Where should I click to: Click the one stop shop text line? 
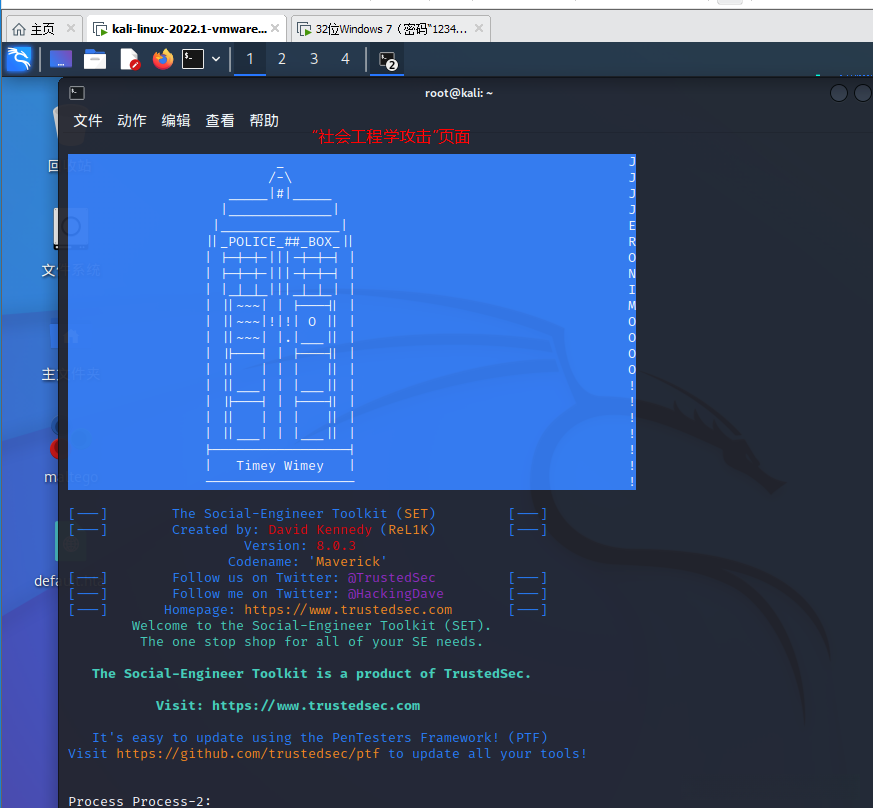click(311, 641)
